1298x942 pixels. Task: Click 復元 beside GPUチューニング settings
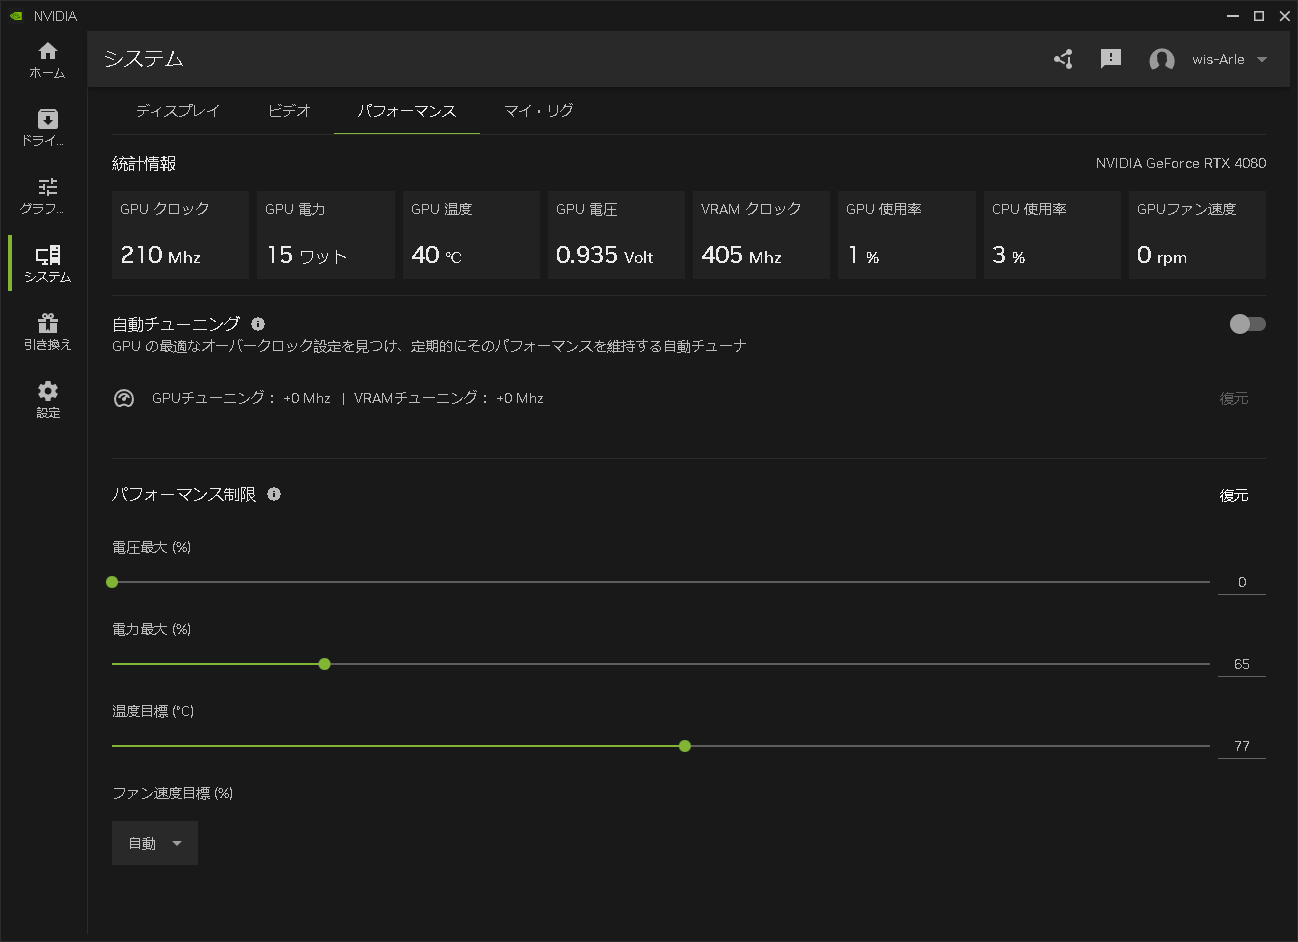(x=1235, y=398)
